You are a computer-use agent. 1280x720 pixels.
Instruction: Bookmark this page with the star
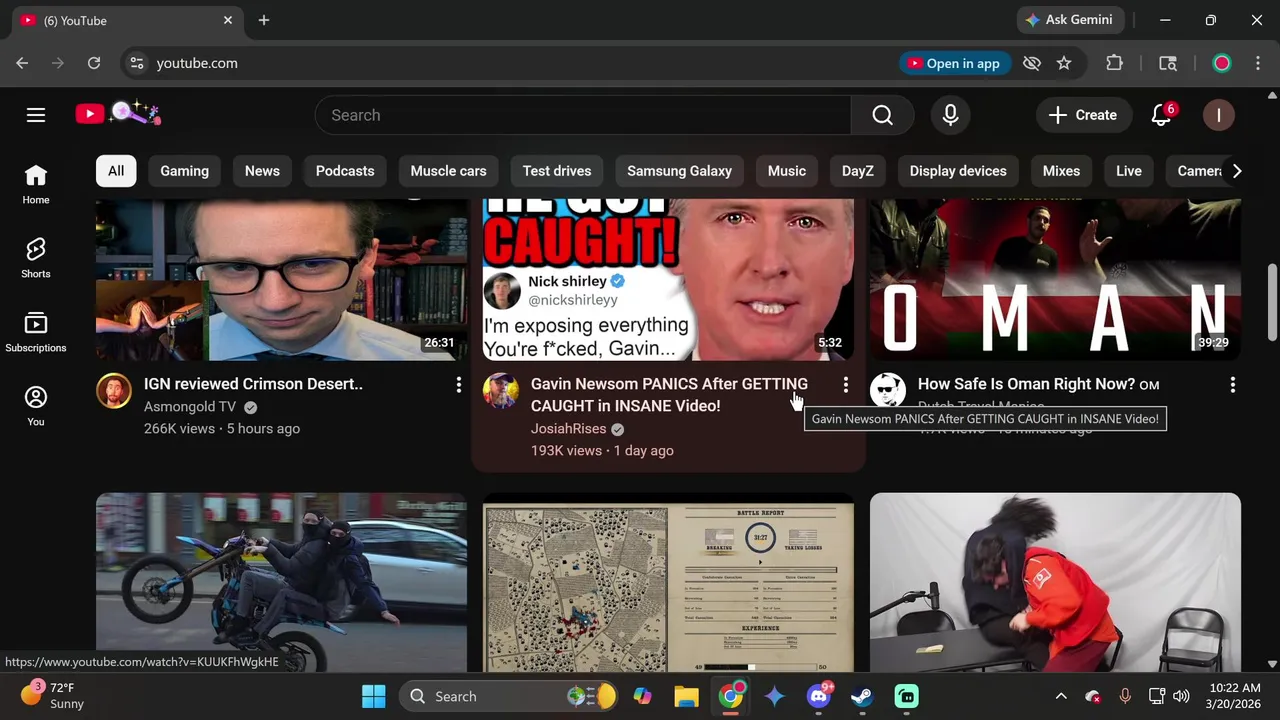[x=1064, y=63]
